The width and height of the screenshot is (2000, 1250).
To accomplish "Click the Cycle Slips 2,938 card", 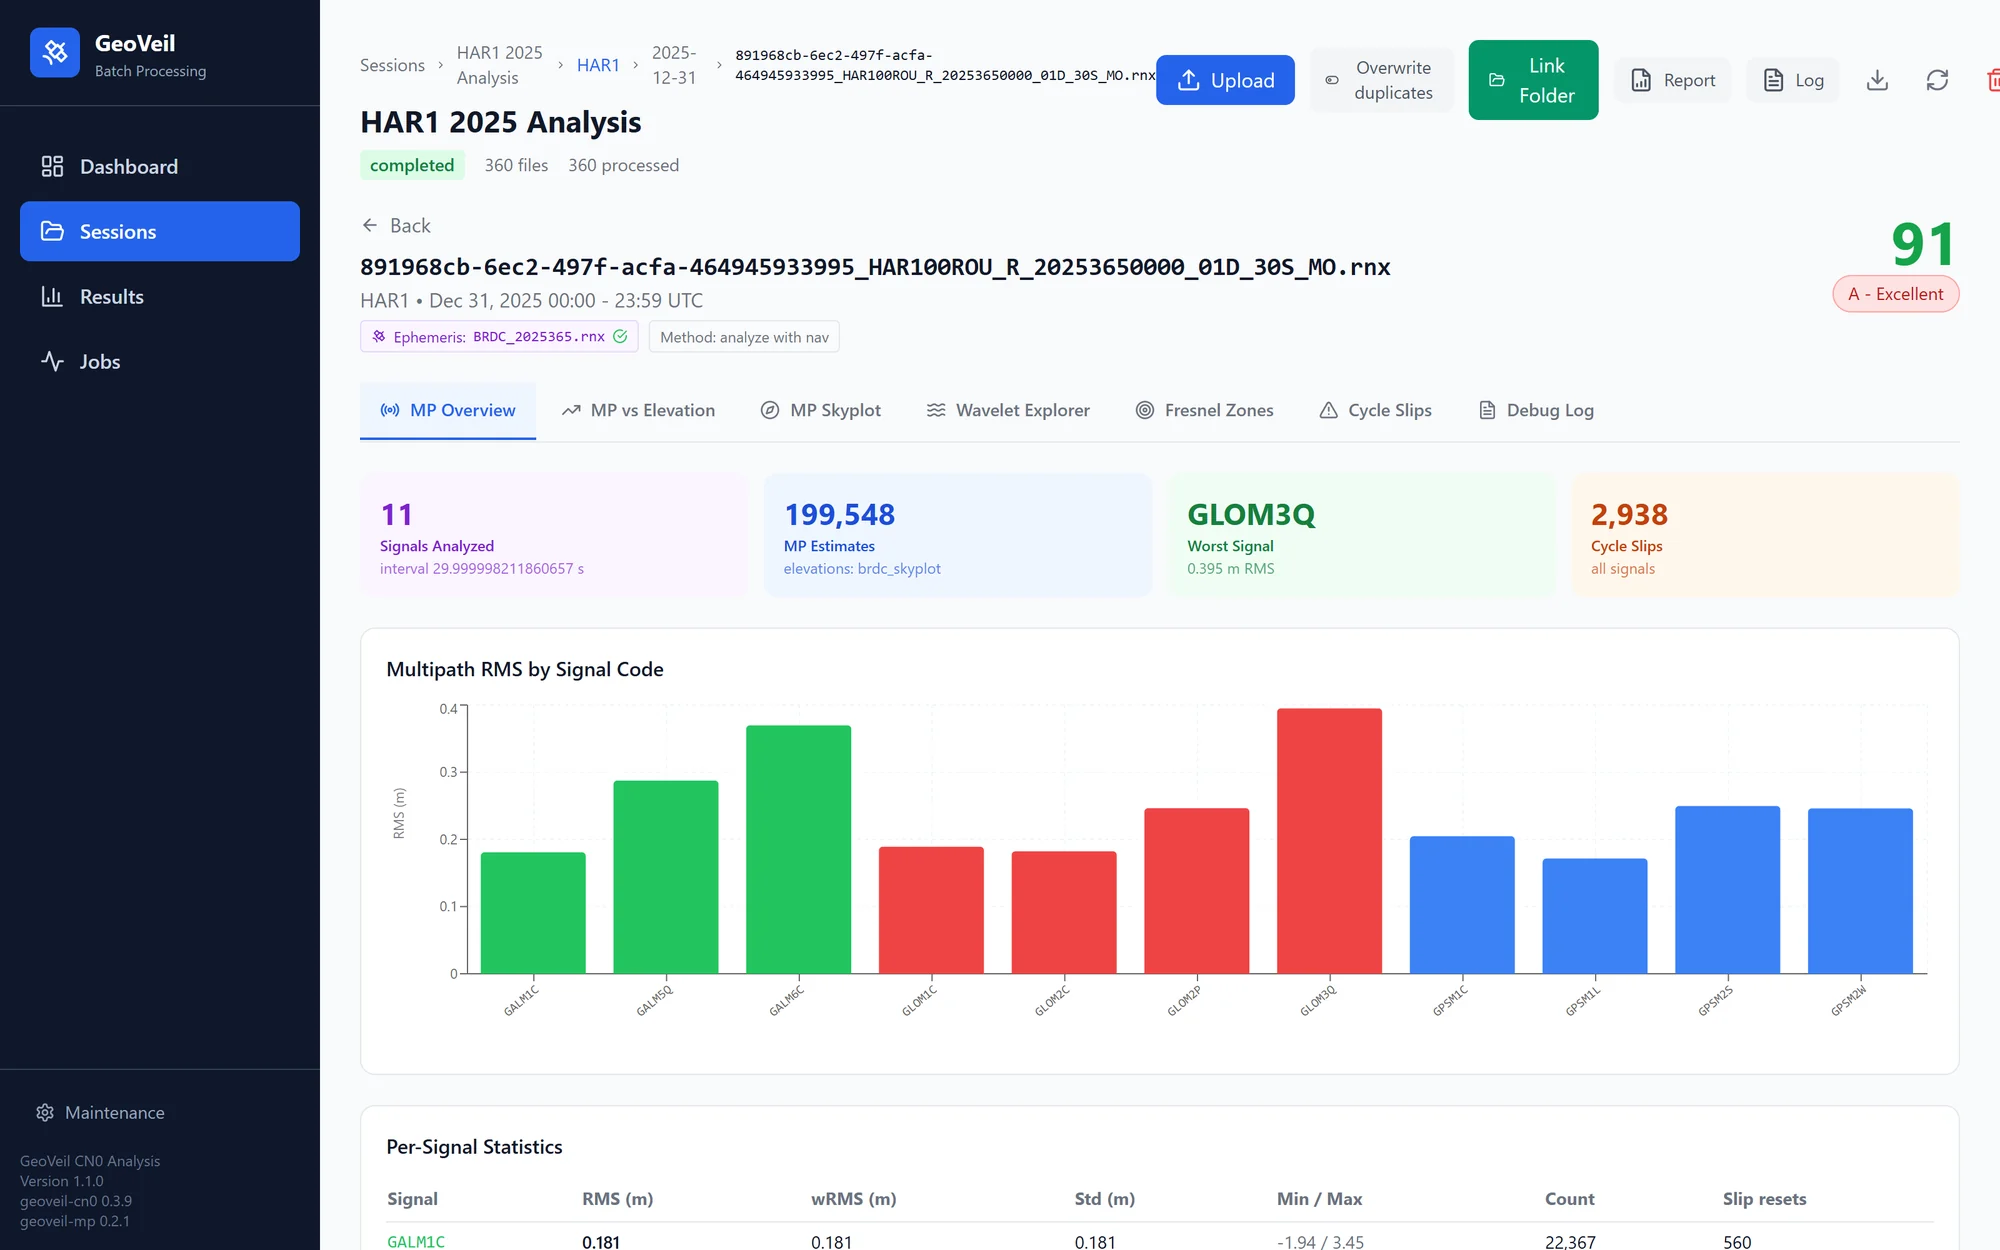I will [x=1765, y=535].
